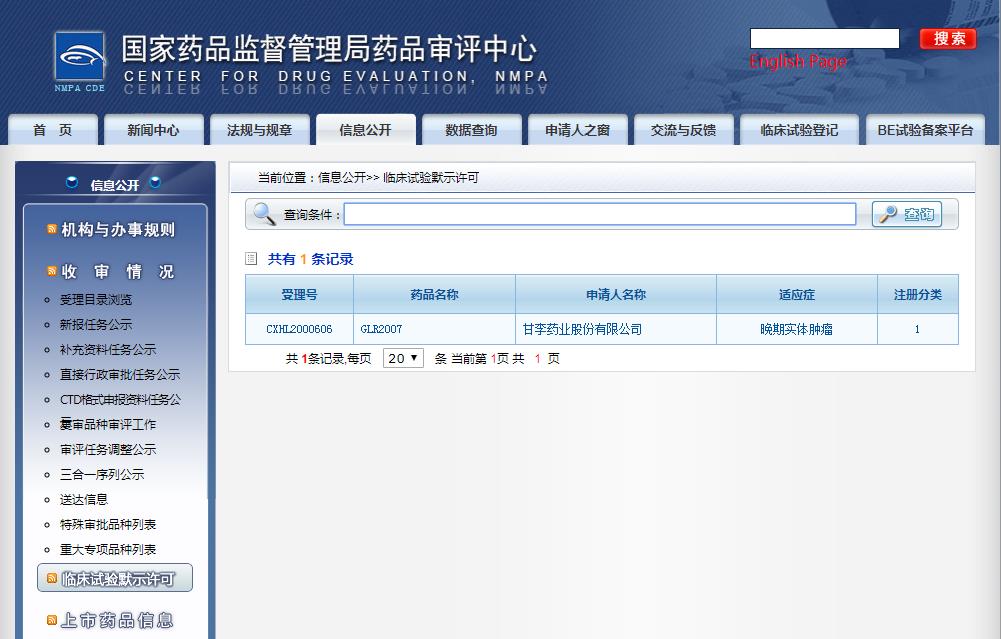
Task: Click the list icon beside record count
Action: (x=252, y=259)
